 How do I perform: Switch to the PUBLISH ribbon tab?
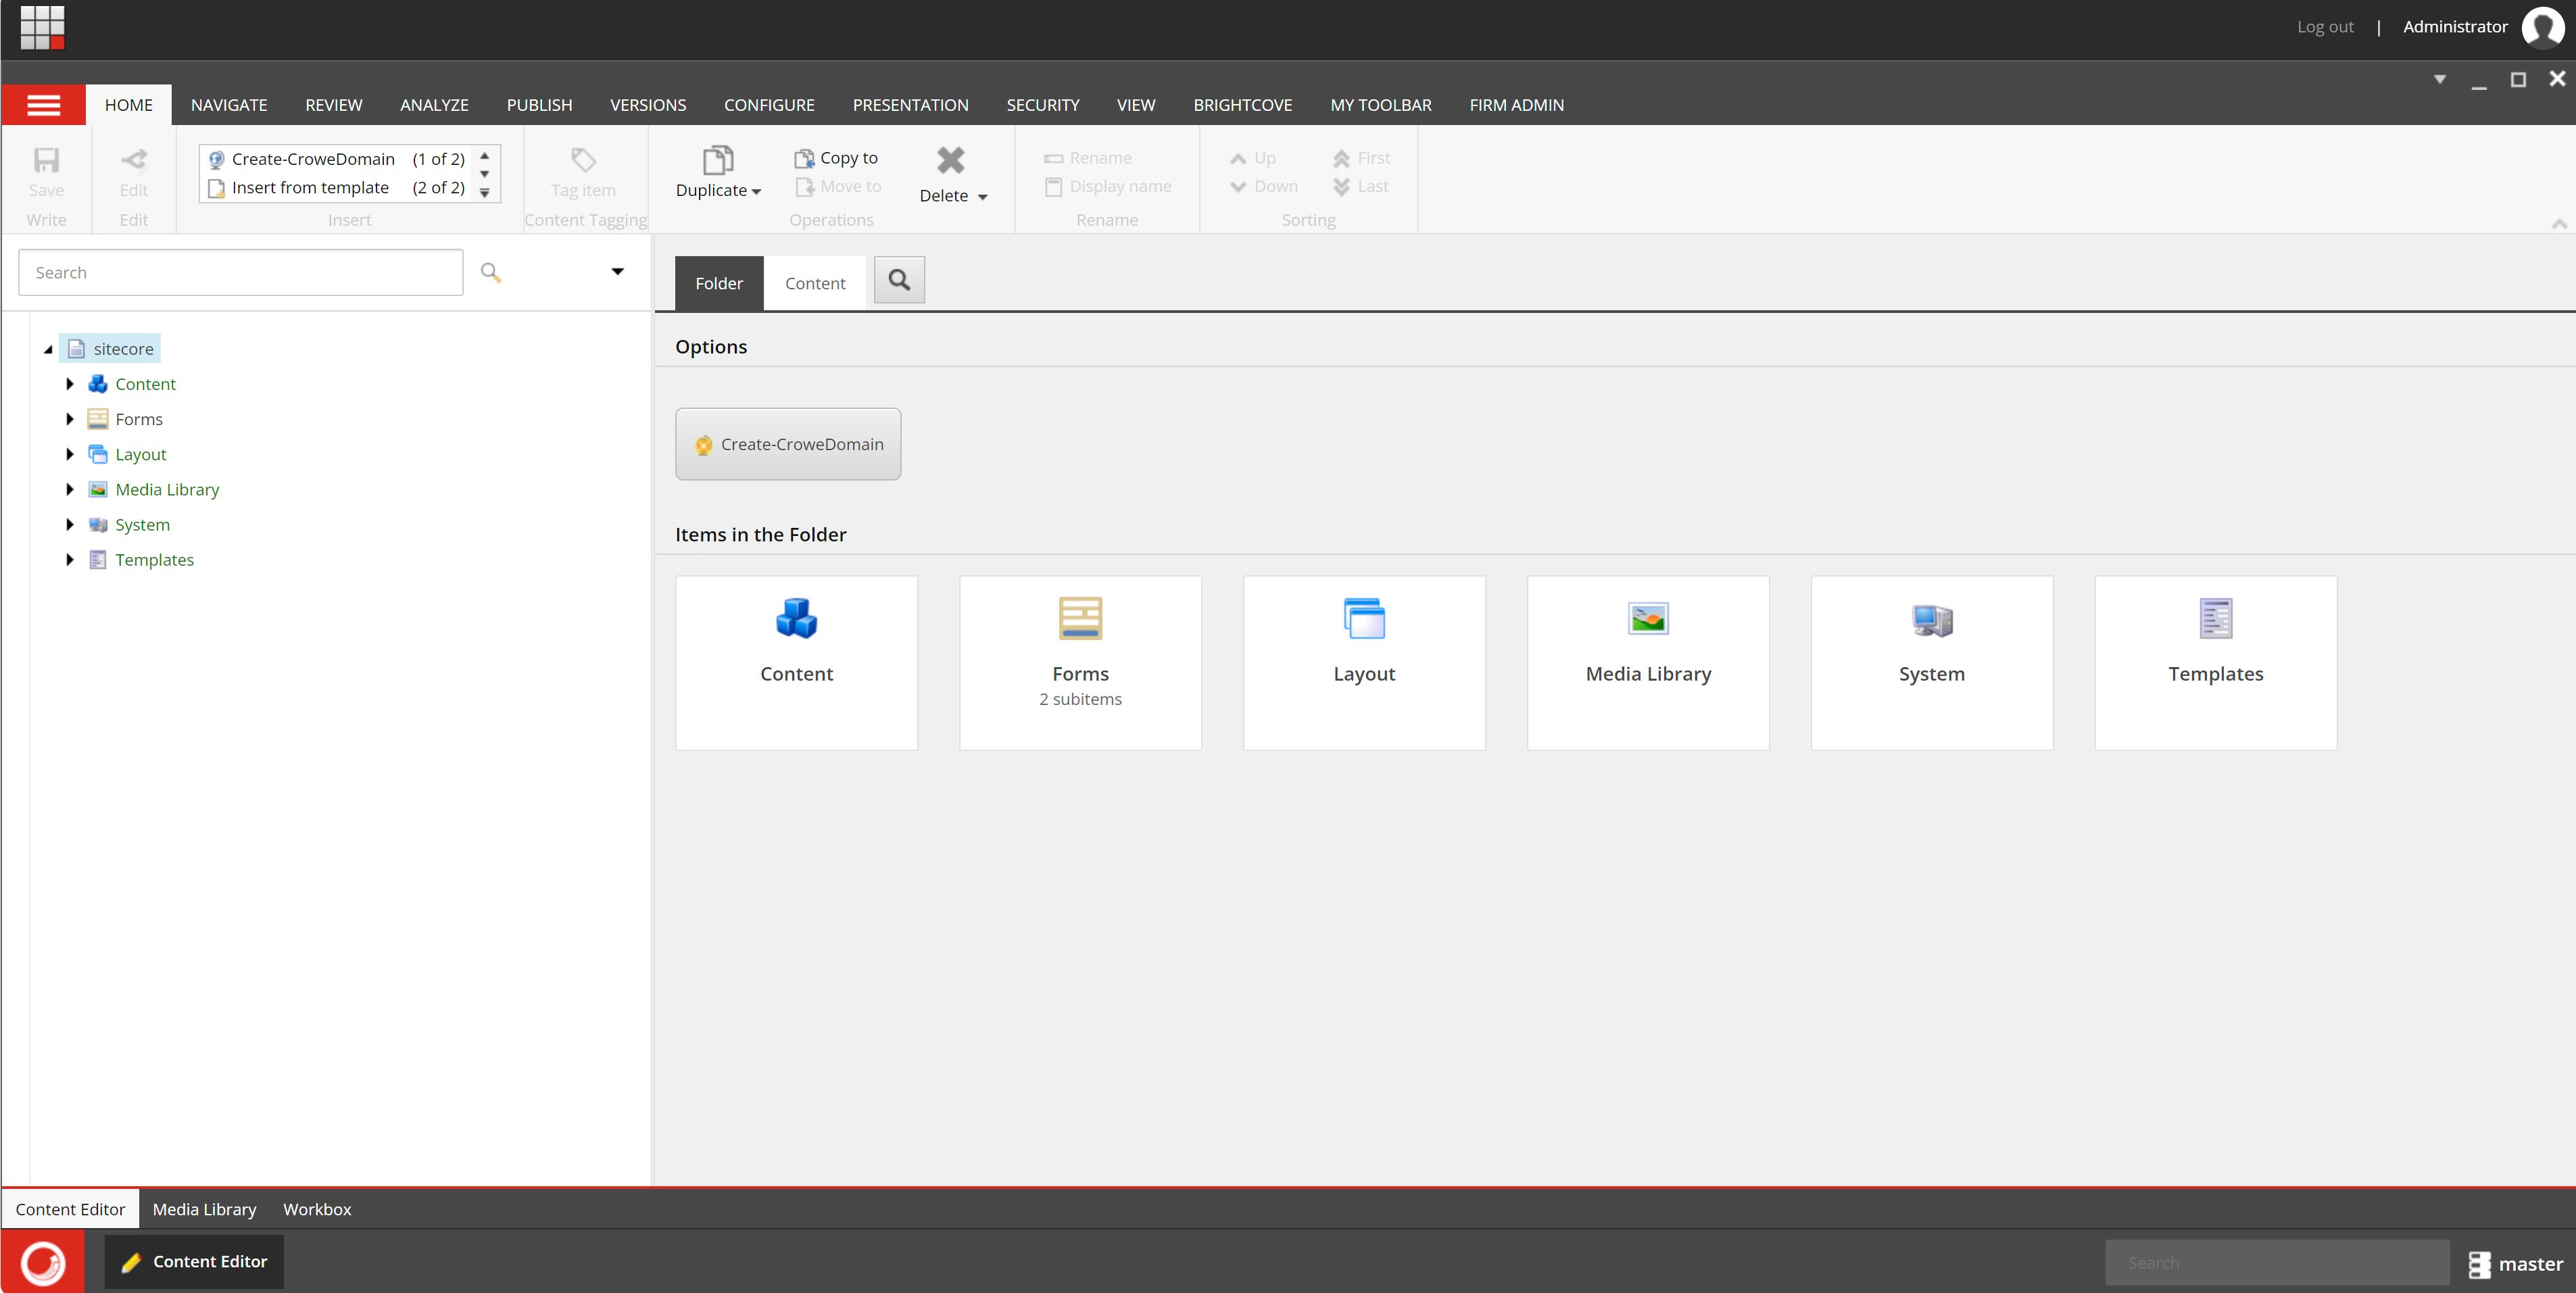(x=539, y=105)
